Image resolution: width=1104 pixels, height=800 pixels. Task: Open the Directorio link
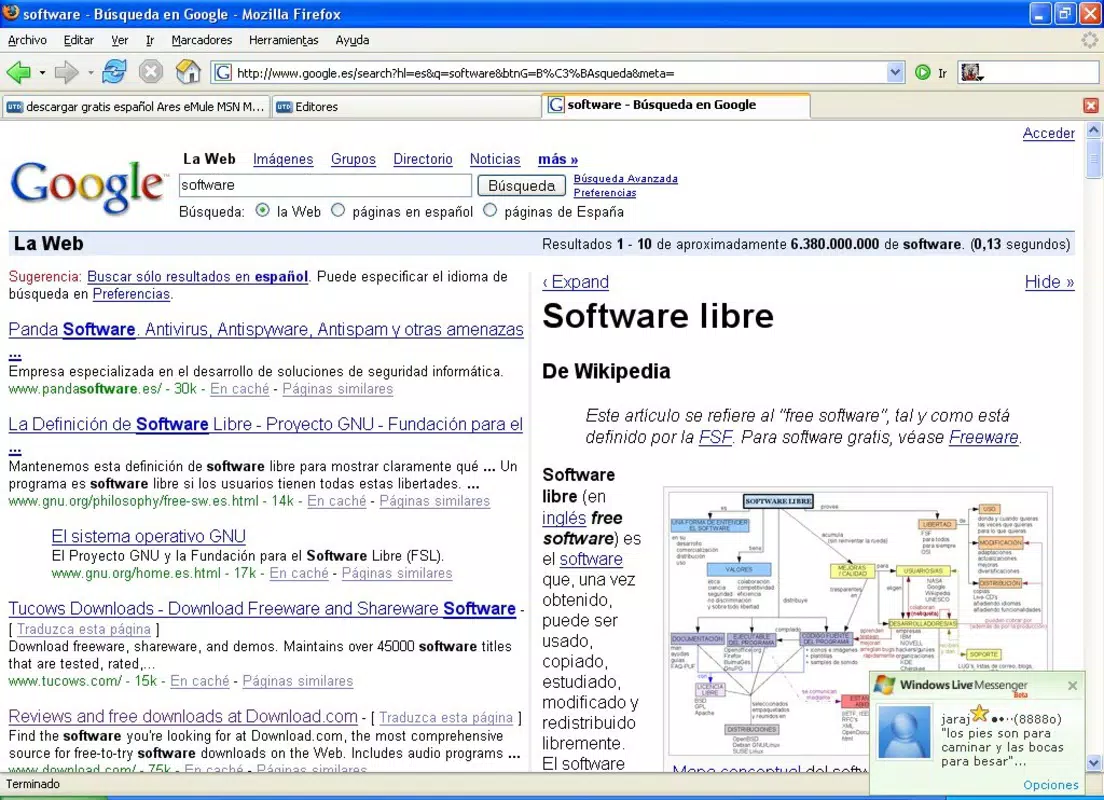pyautogui.click(x=422, y=159)
